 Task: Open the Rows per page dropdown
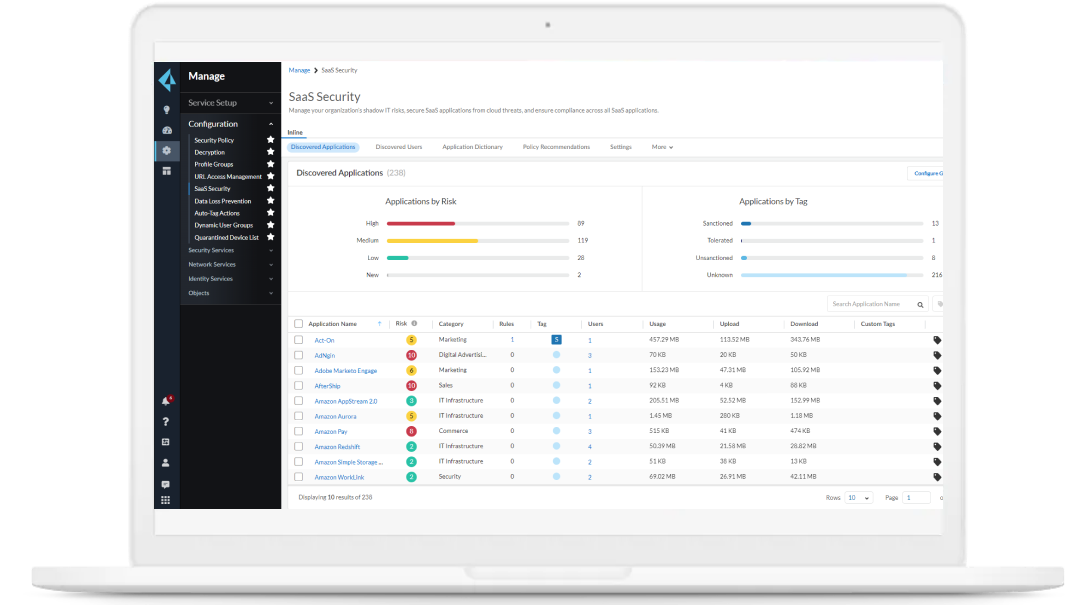(860, 497)
